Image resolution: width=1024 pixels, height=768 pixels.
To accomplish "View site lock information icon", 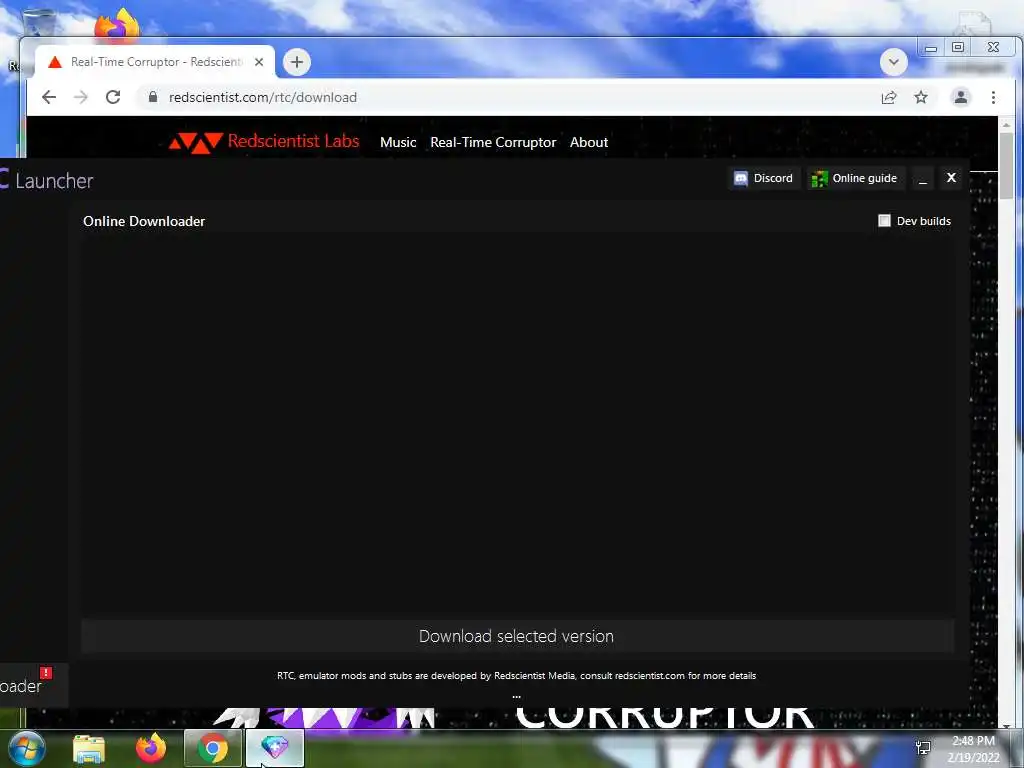I will tap(153, 97).
